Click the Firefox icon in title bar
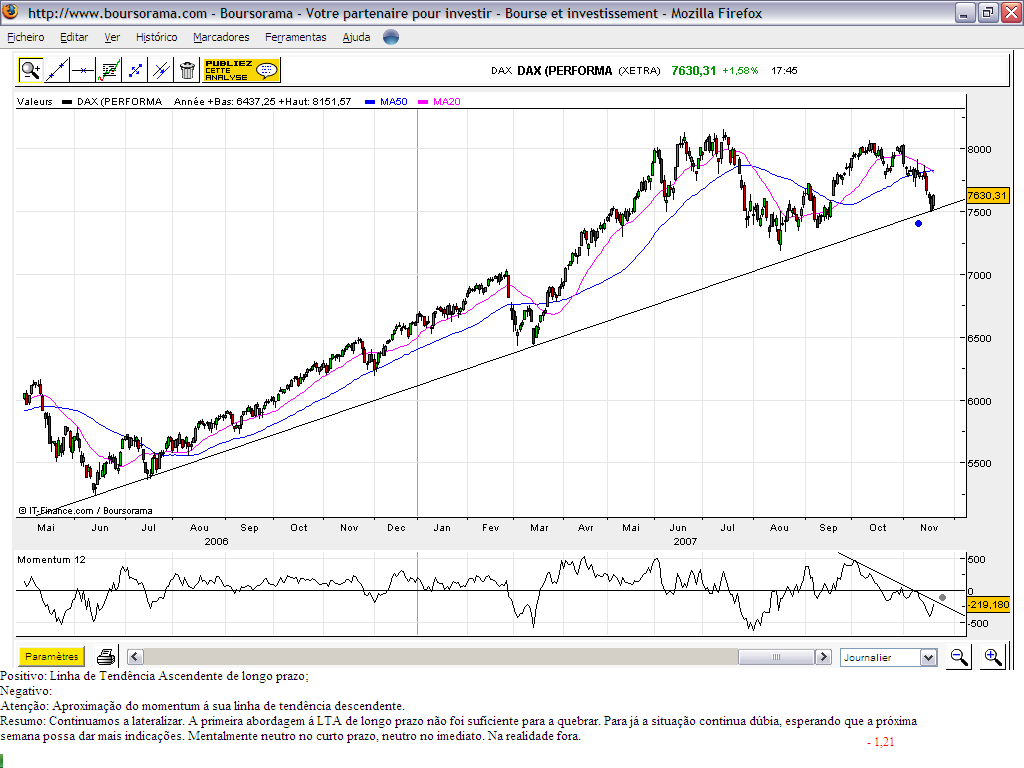The width and height of the screenshot is (1024, 768). point(10,12)
